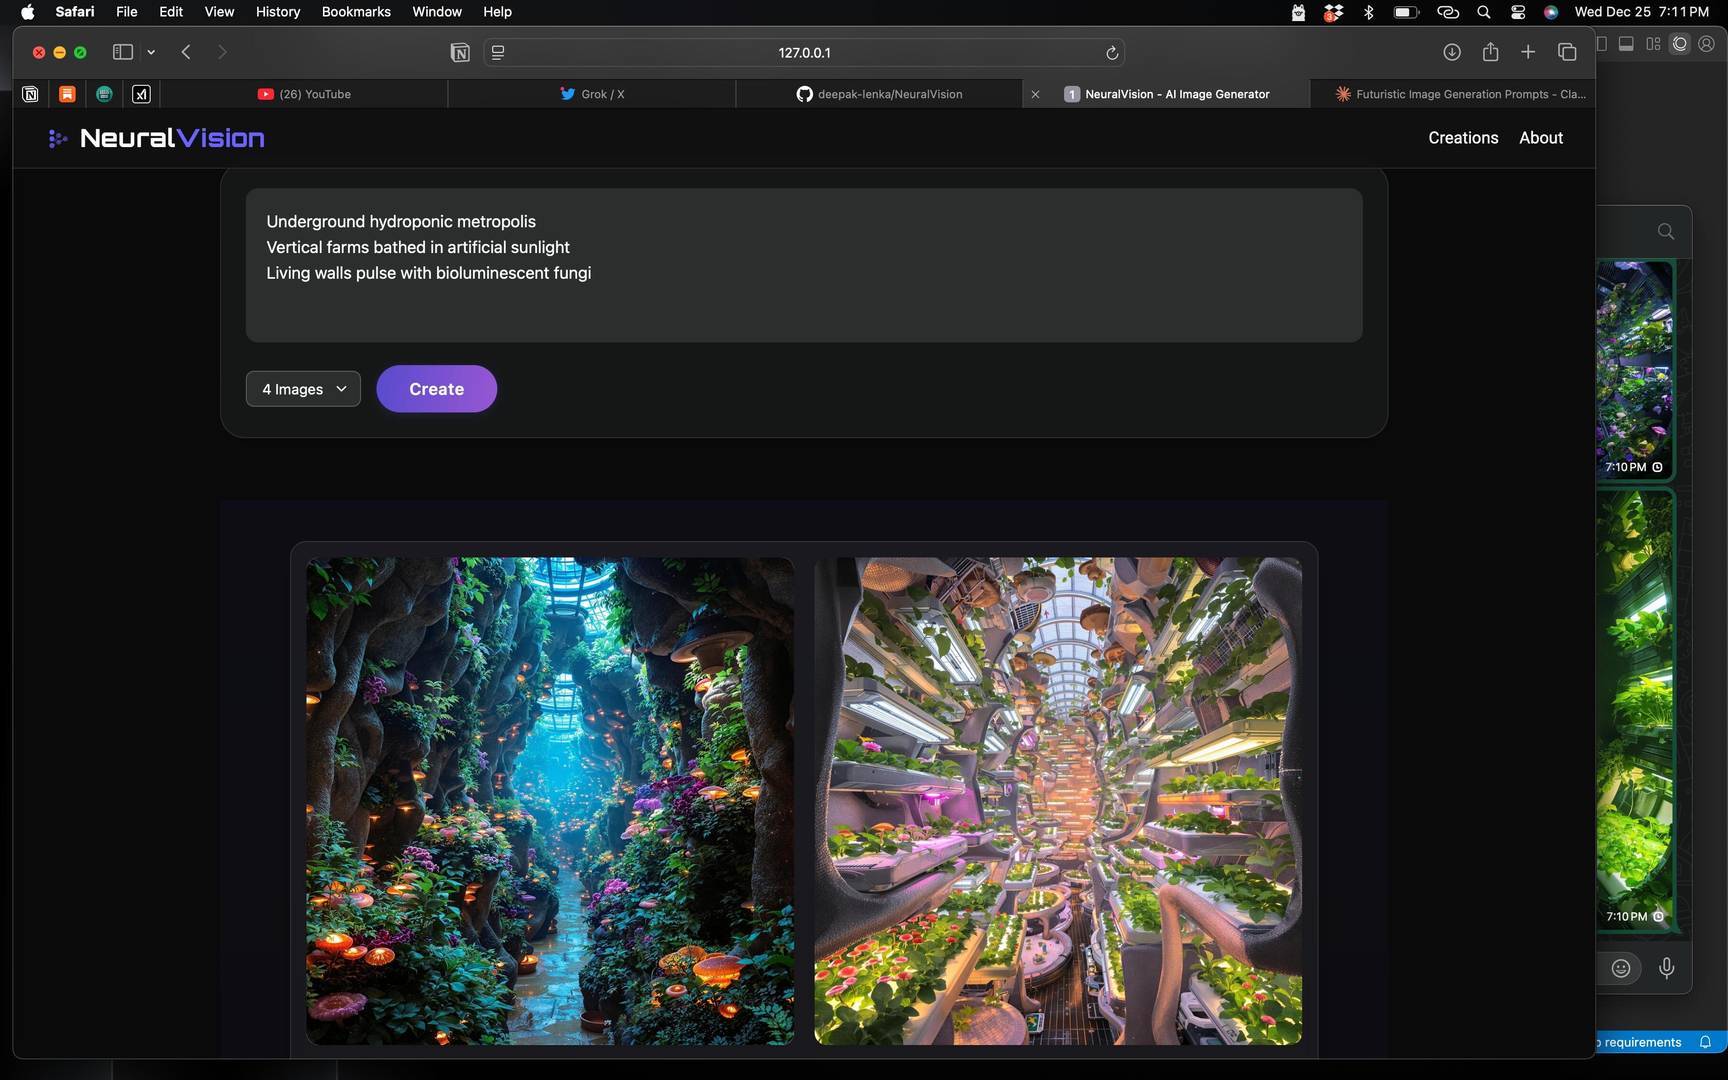Toggle the Safari sidebar button

point(123,52)
